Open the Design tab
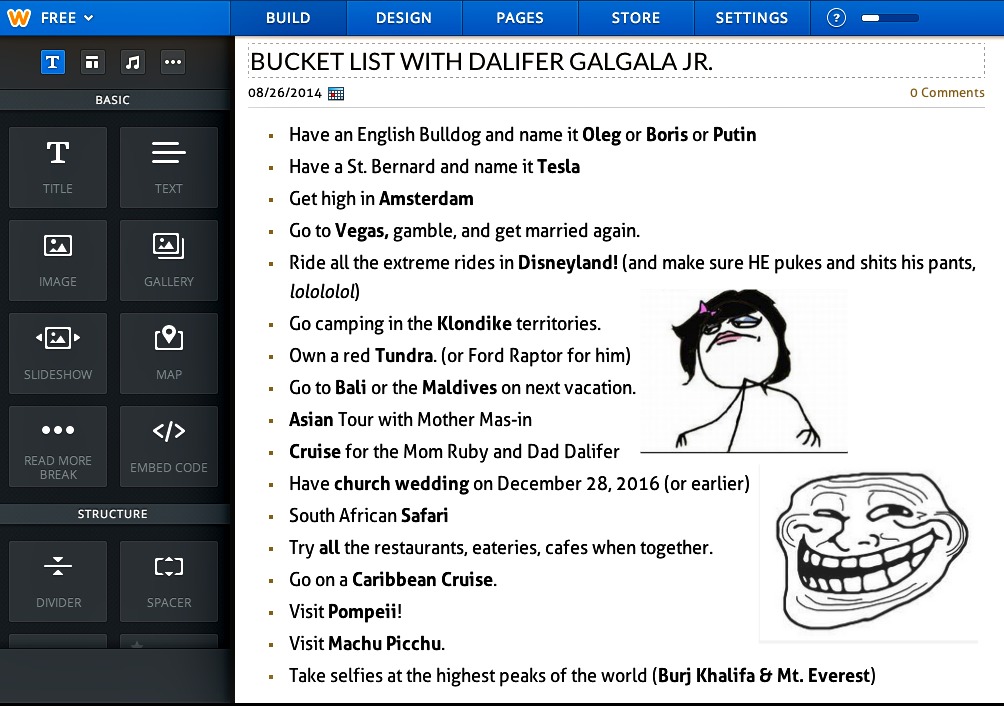Image resolution: width=1004 pixels, height=706 pixels. (404, 18)
